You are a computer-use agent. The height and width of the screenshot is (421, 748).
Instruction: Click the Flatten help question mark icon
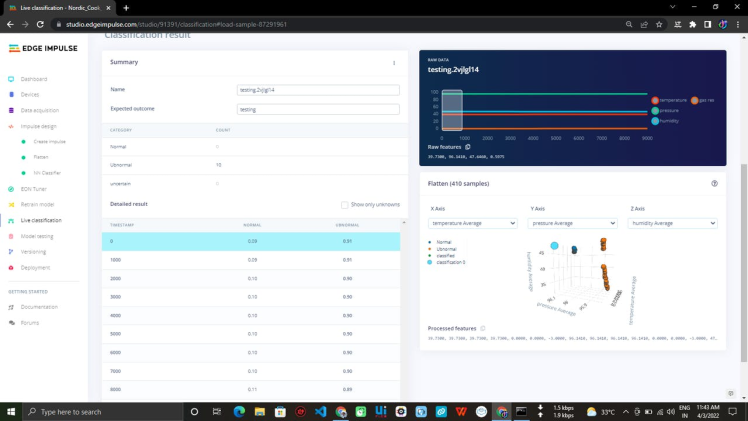click(x=714, y=184)
